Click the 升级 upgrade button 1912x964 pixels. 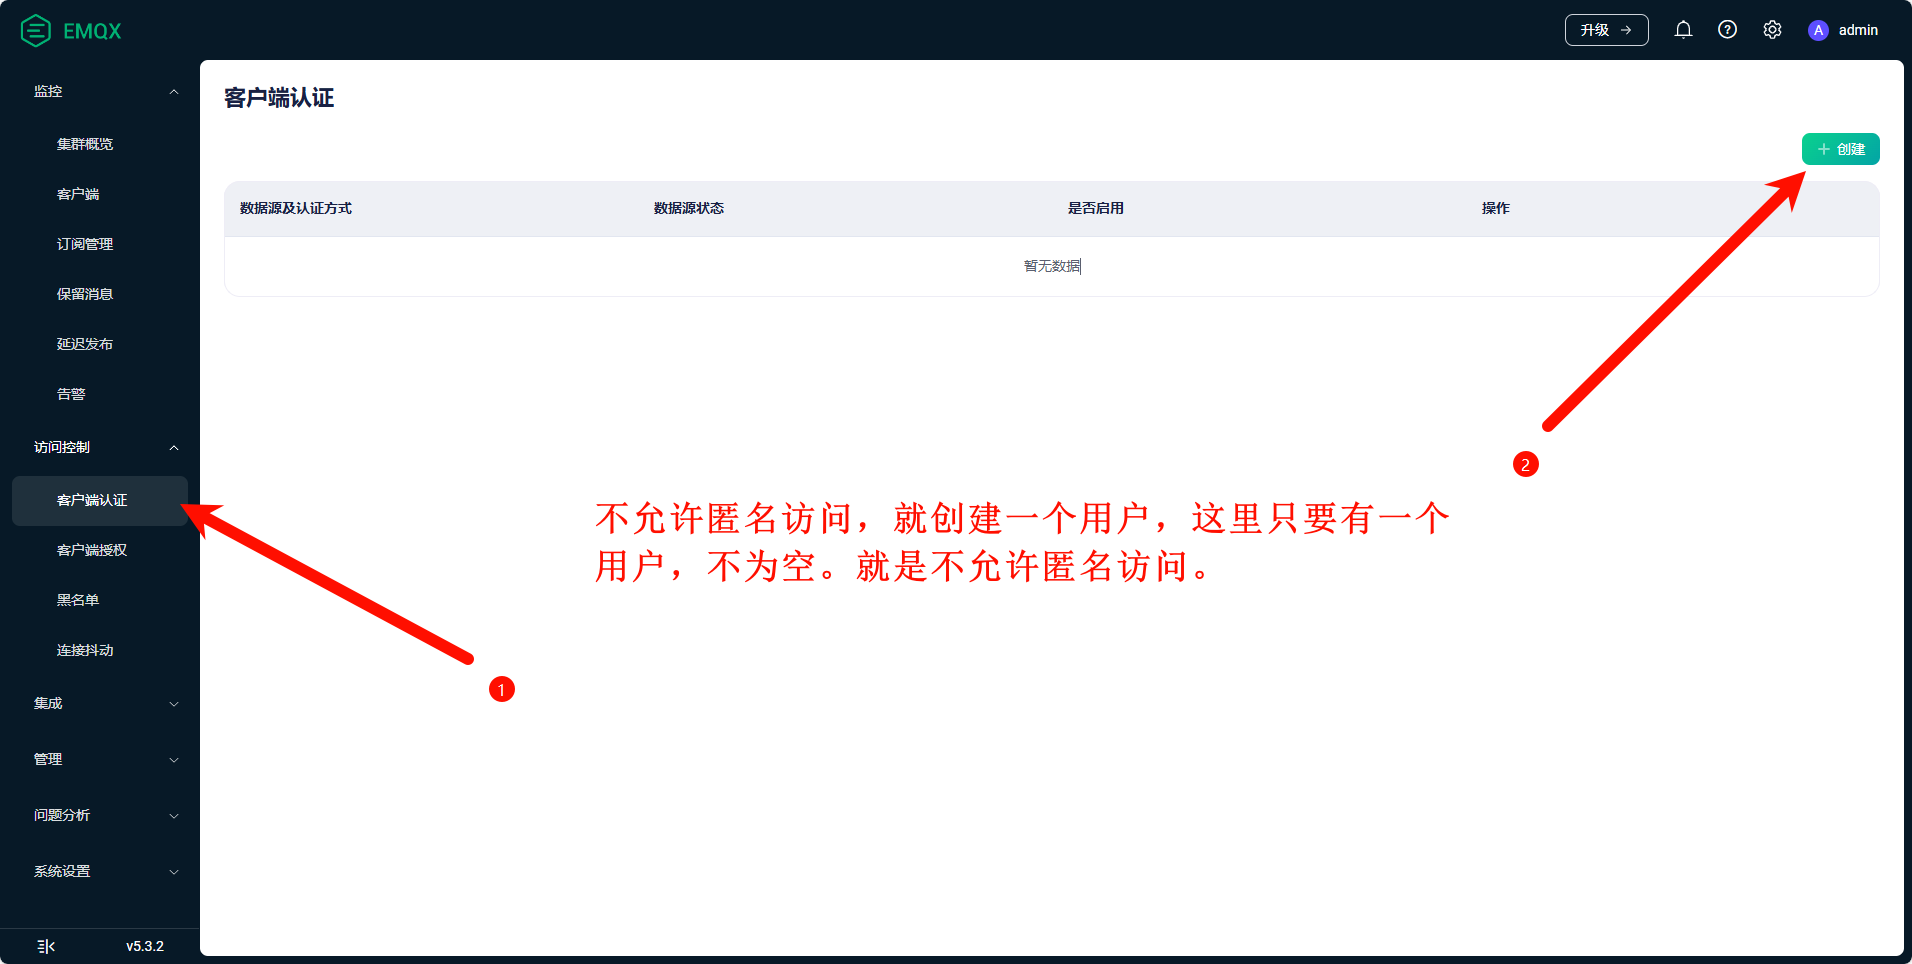[1606, 30]
